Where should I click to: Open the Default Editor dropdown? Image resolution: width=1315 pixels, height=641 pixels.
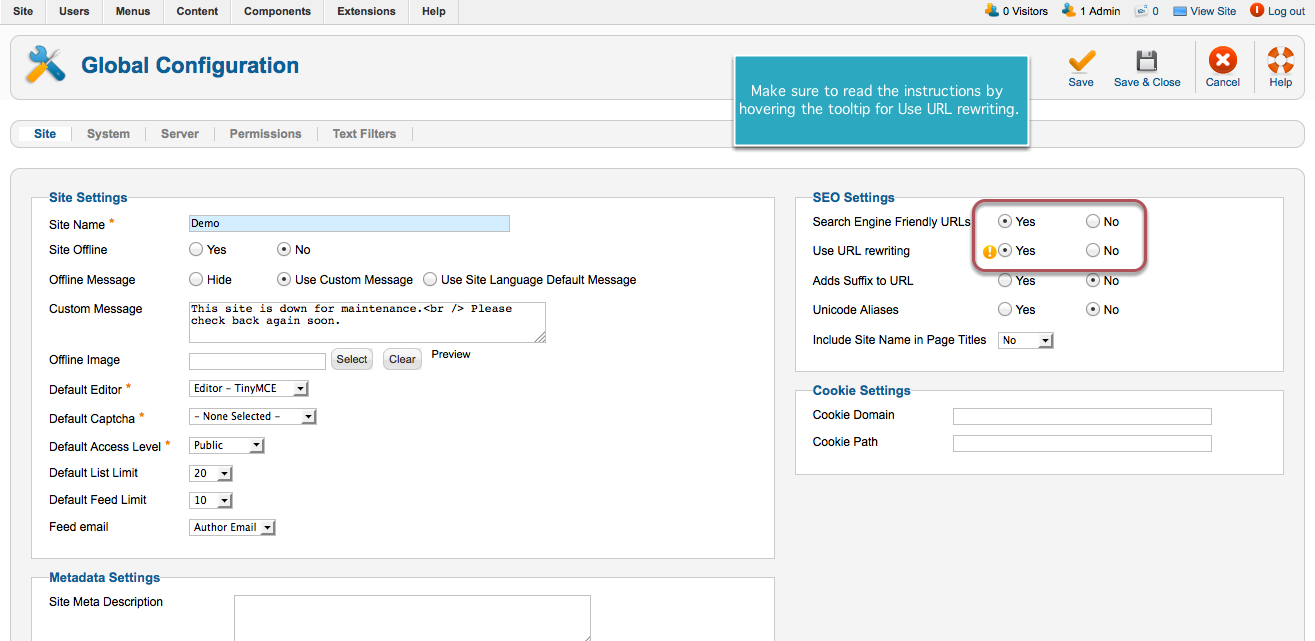pyautogui.click(x=249, y=388)
